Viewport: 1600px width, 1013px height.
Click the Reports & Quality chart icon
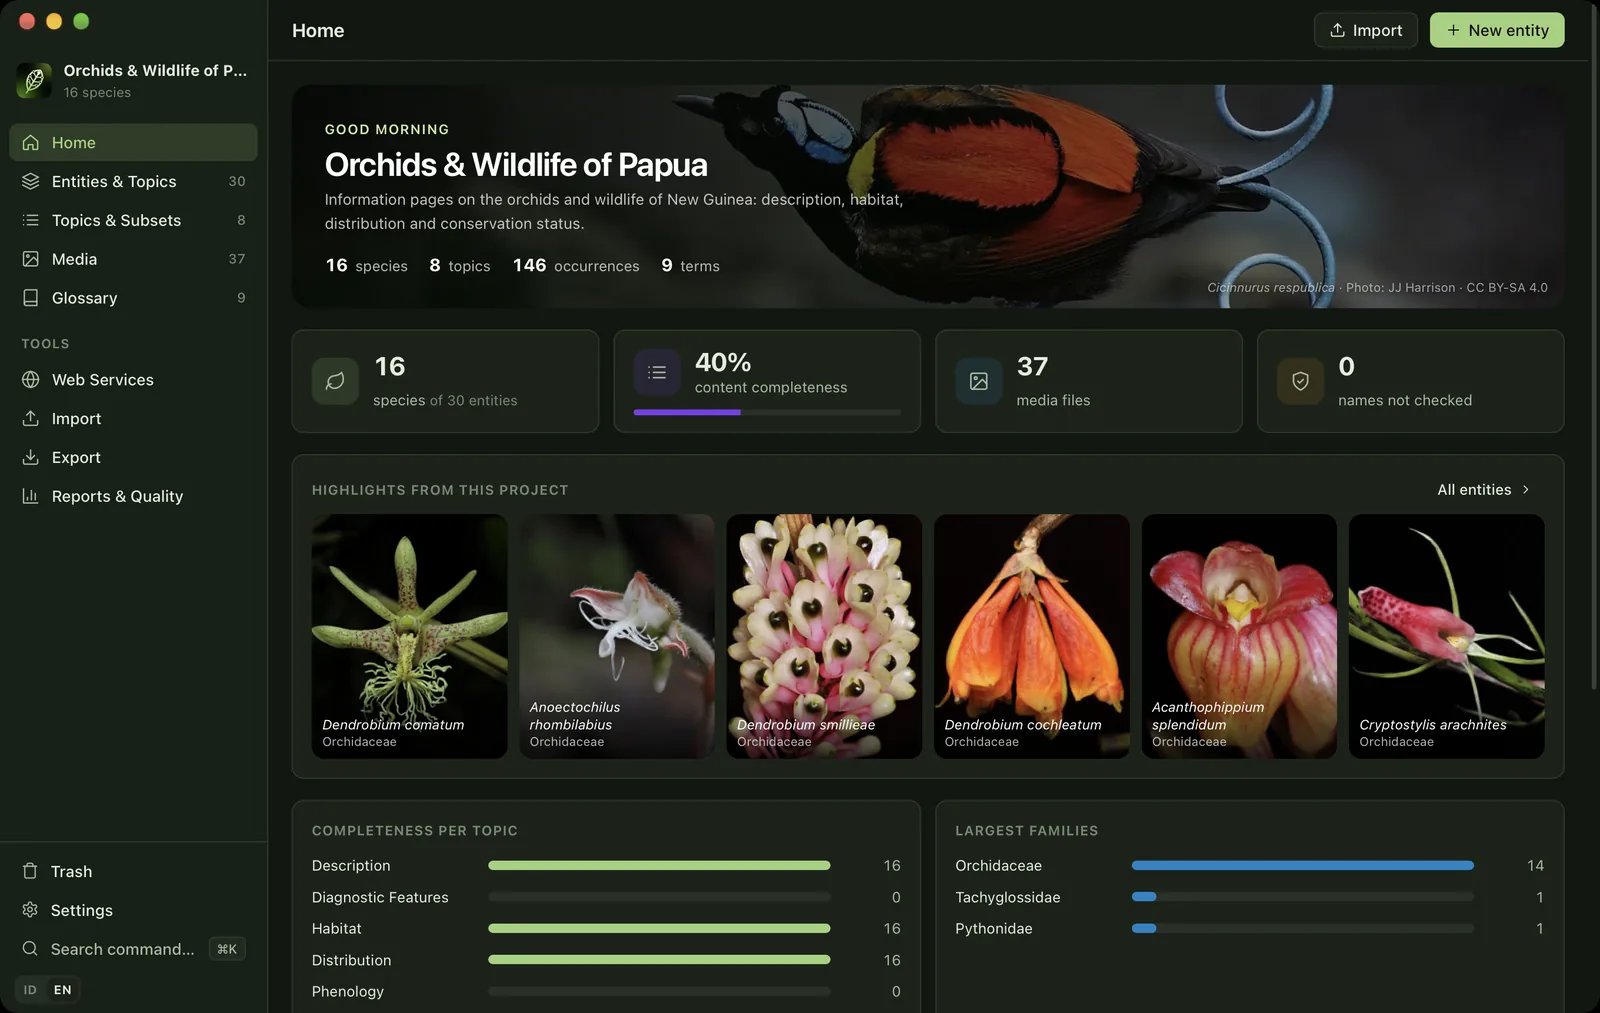31,496
